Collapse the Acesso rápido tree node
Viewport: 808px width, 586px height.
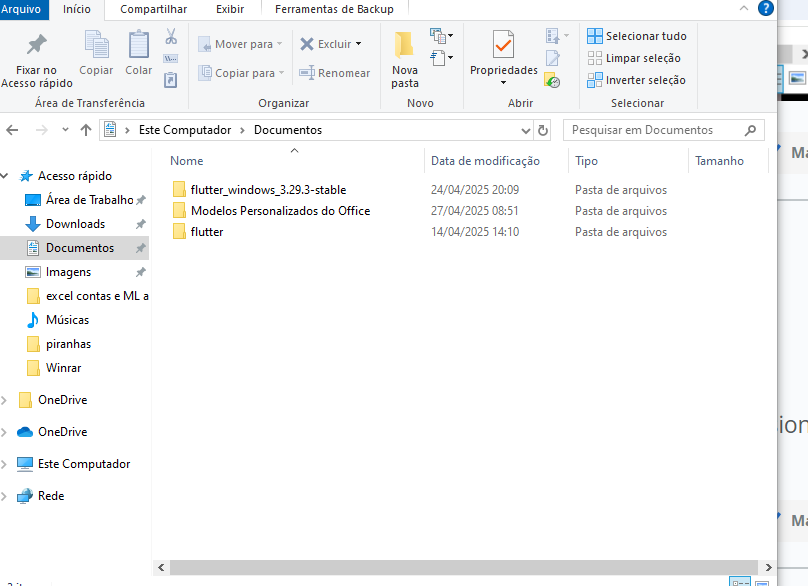[5, 176]
